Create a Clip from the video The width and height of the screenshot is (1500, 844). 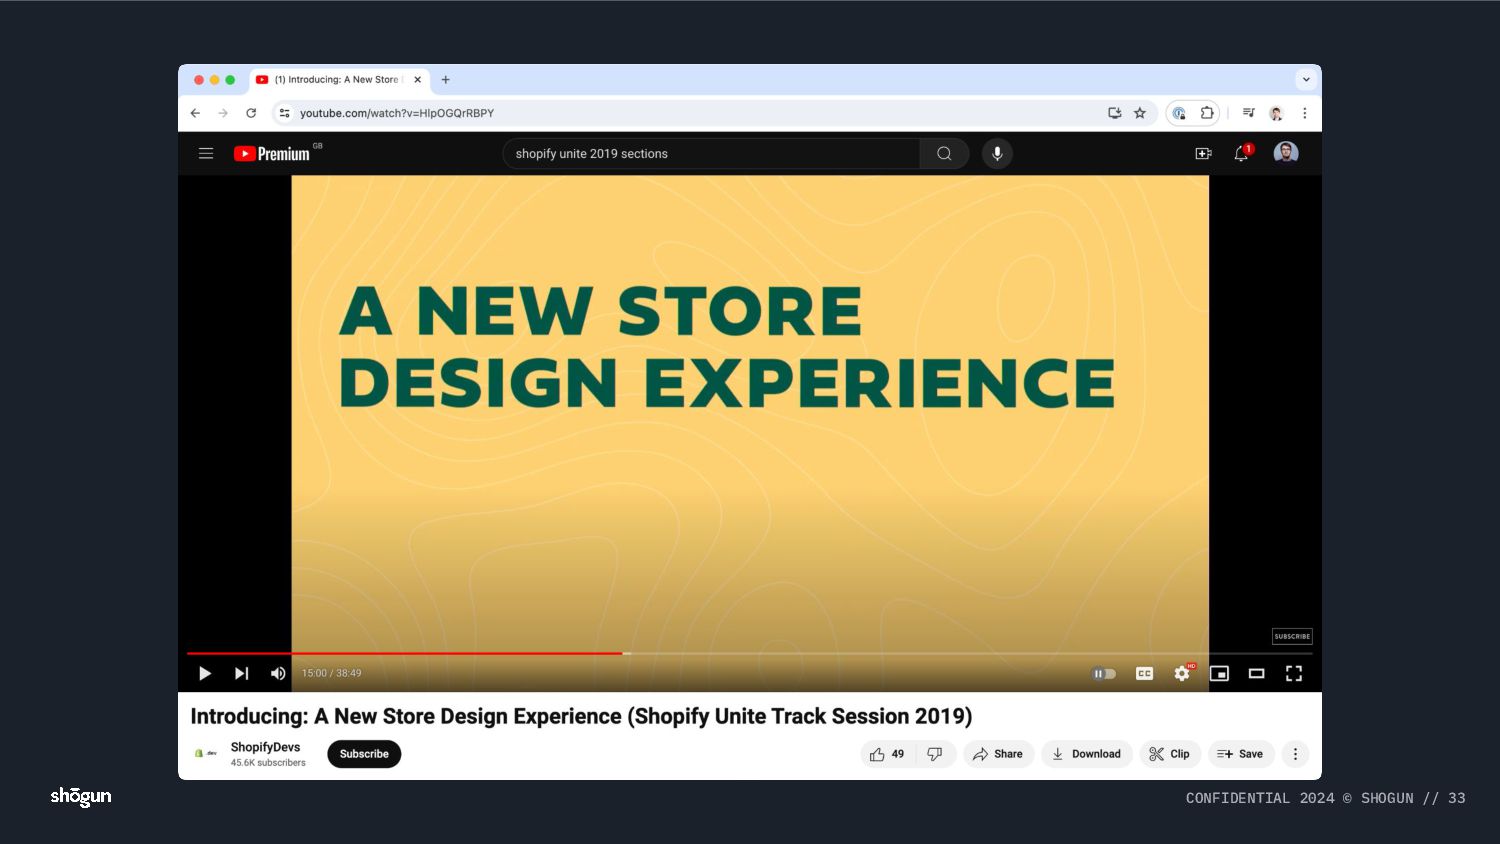pyautogui.click(x=1170, y=754)
